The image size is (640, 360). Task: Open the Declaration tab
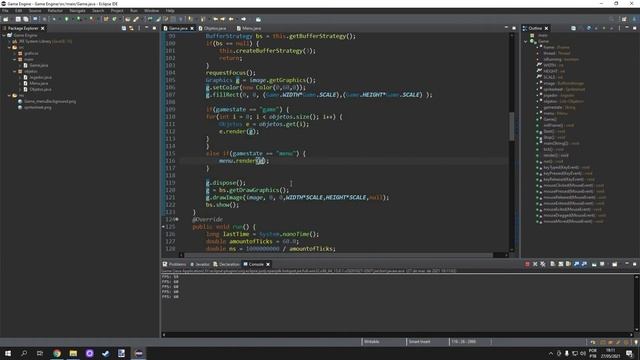click(x=227, y=264)
